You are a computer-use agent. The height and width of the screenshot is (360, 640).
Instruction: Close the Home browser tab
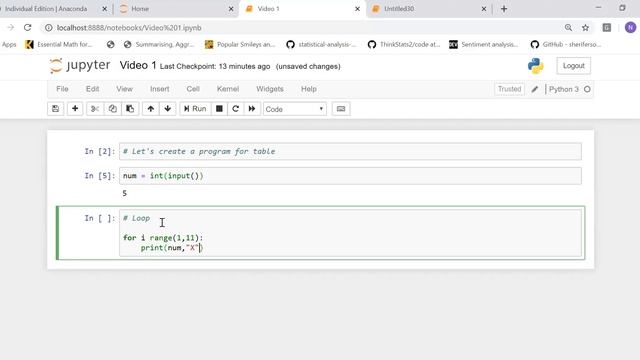231,9
